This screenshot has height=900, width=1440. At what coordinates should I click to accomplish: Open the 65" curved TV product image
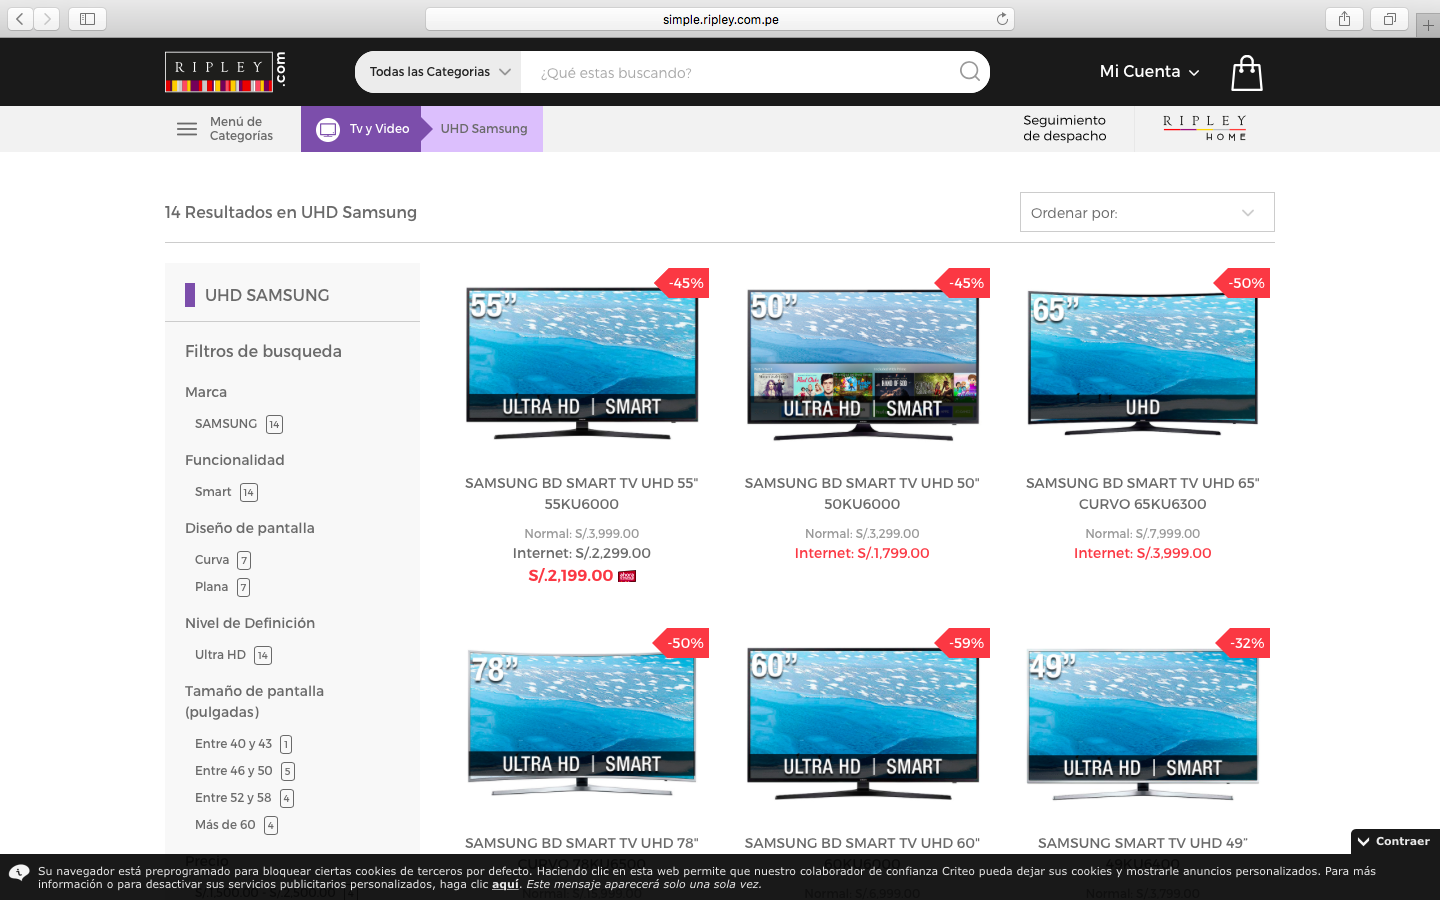pos(1142,364)
